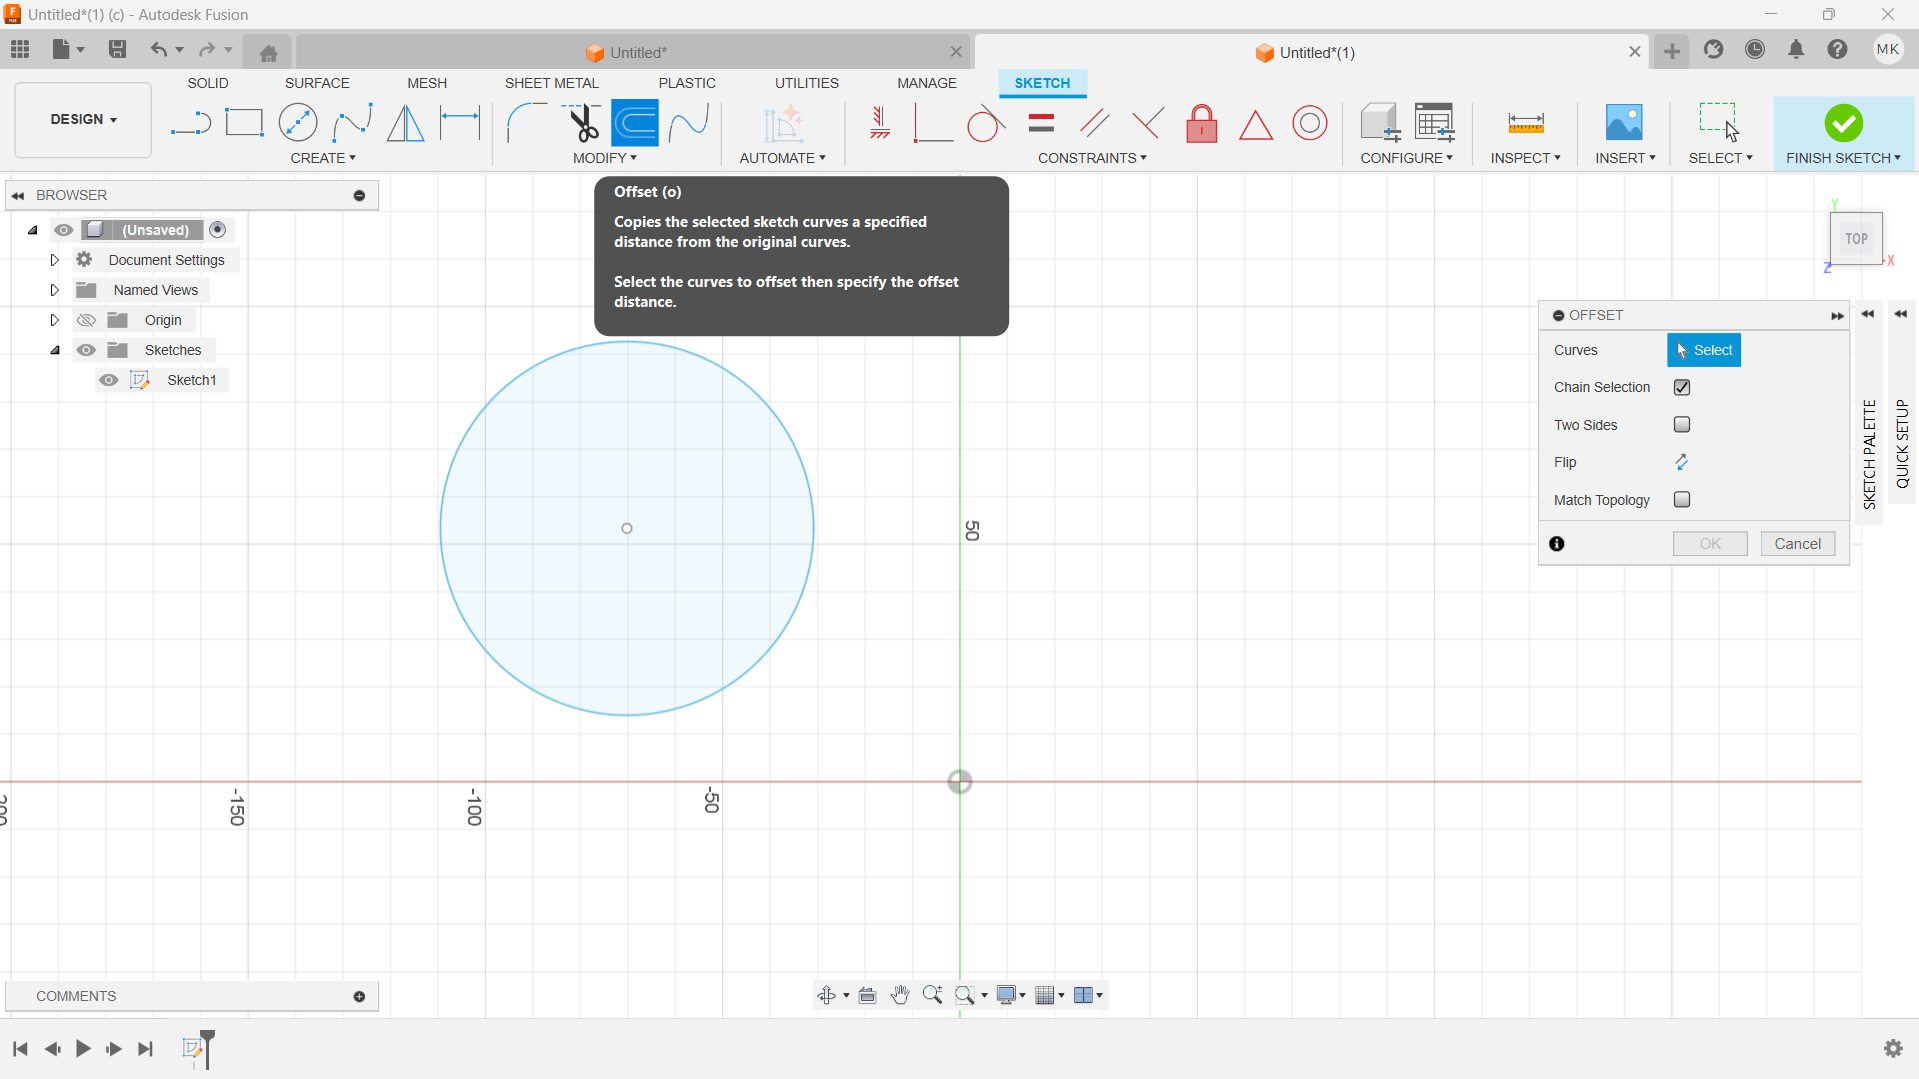Select the 2-Point Rectangle tool

click(x=244, y=123)
